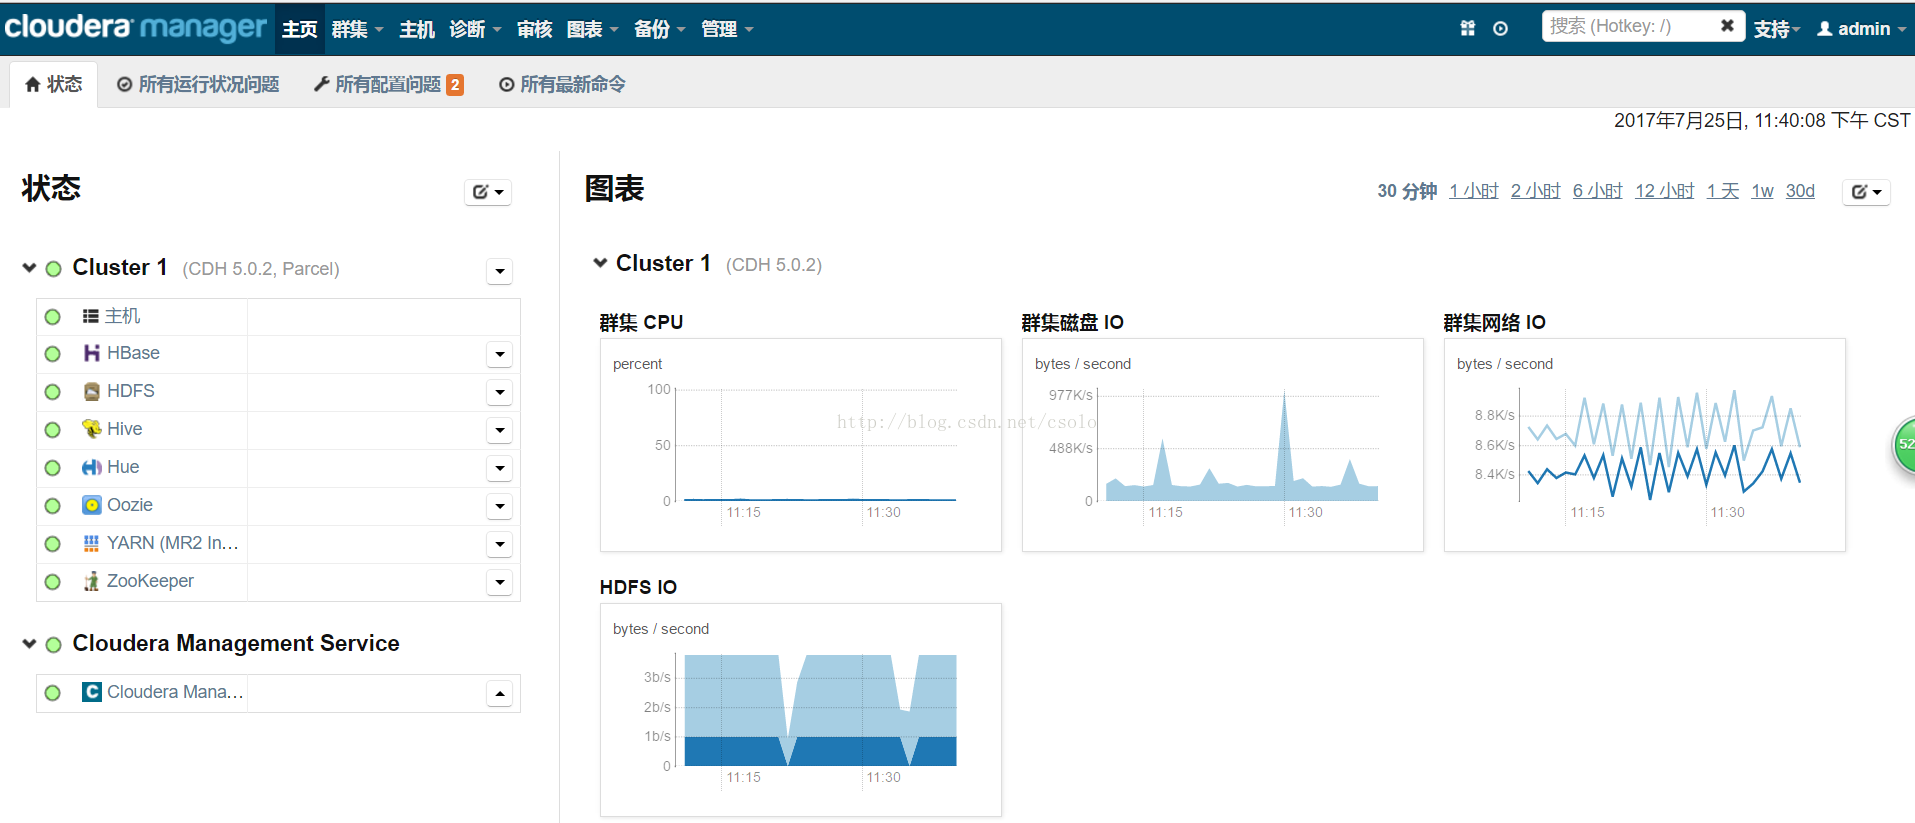Open the HDFS actions dropdown
This screenshot has height=823, width=1915.
click(500, 392)
